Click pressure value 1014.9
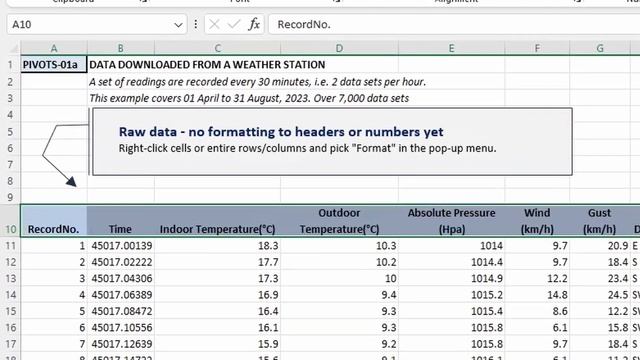Viewport: 640px width, 360px height. click(451, 278)
